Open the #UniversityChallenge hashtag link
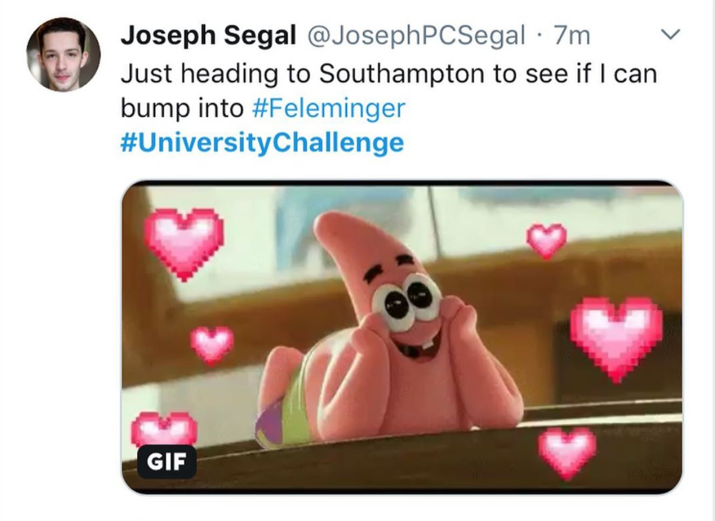The height and width of the screenshot is (521, 715). point(262,143)
